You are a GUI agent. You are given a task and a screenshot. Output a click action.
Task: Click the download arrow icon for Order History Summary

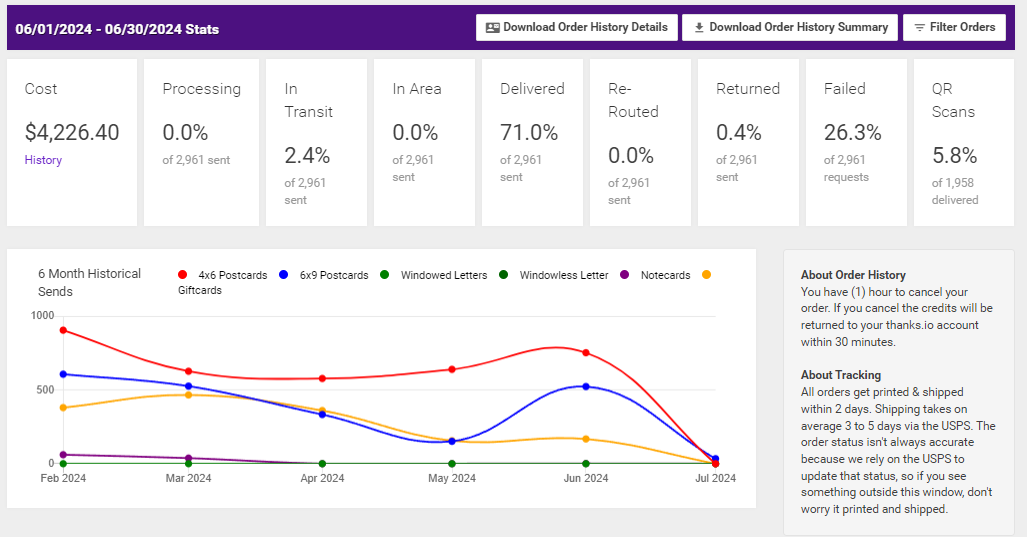point(699,28)
